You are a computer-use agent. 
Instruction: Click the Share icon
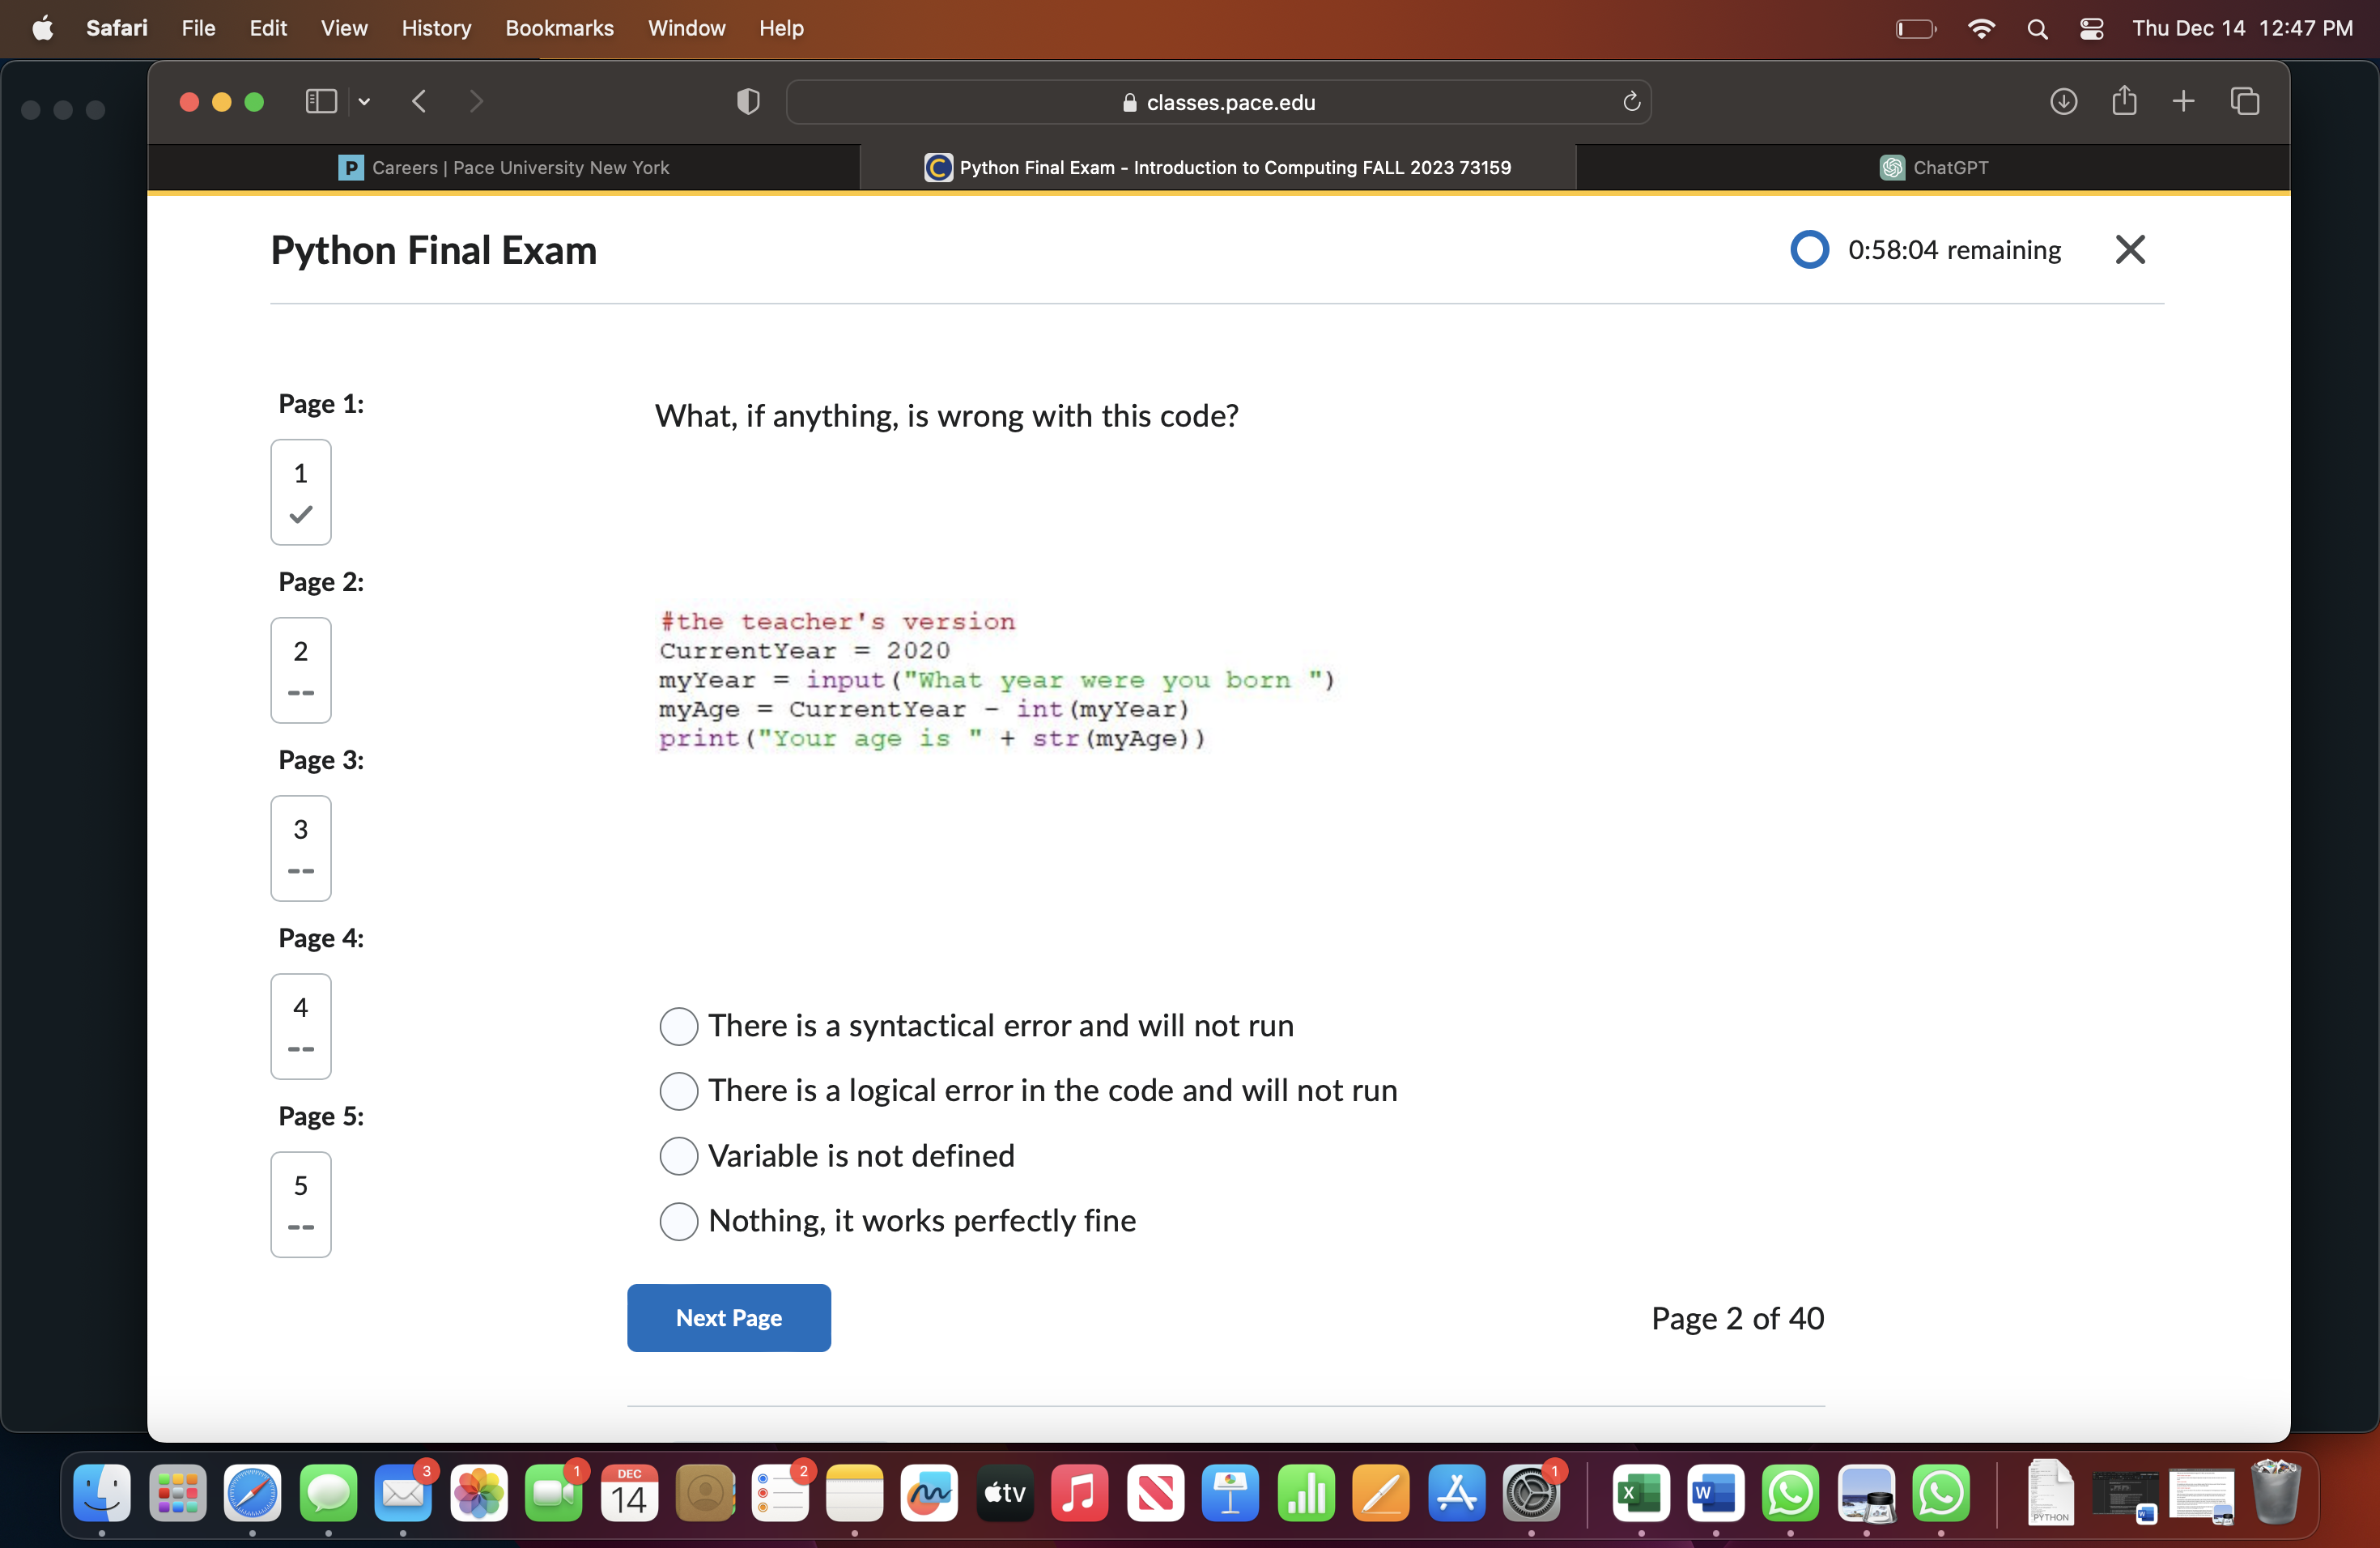tap(2124, 101)
